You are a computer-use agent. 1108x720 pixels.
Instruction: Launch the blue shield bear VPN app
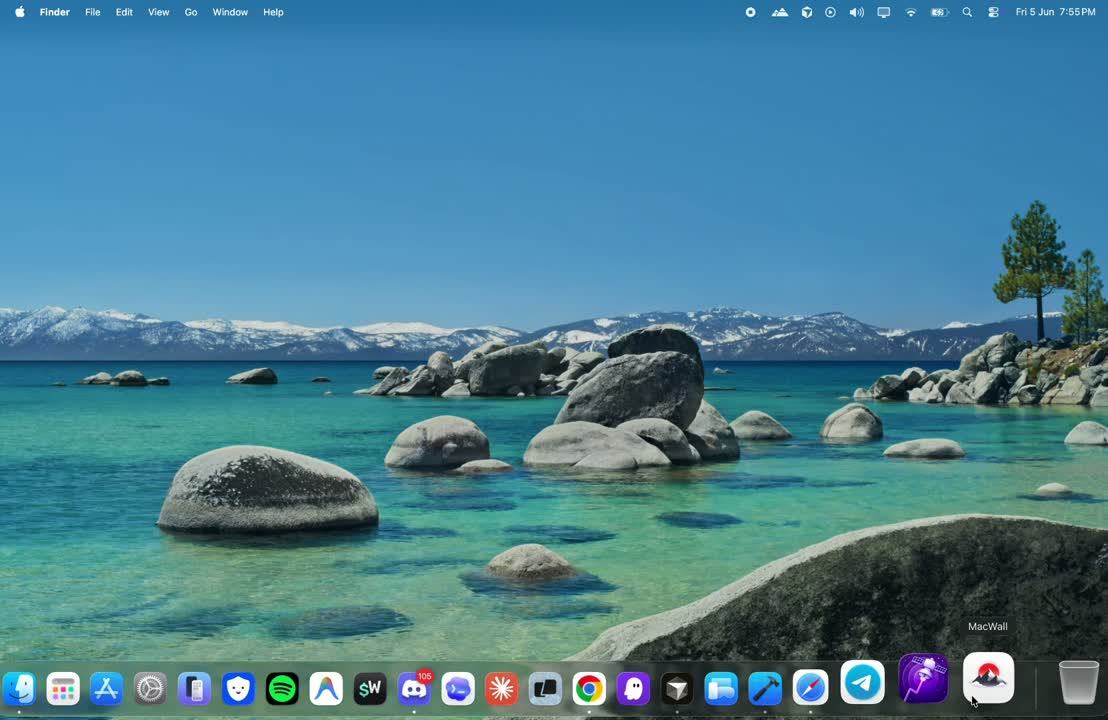(238, 689)
